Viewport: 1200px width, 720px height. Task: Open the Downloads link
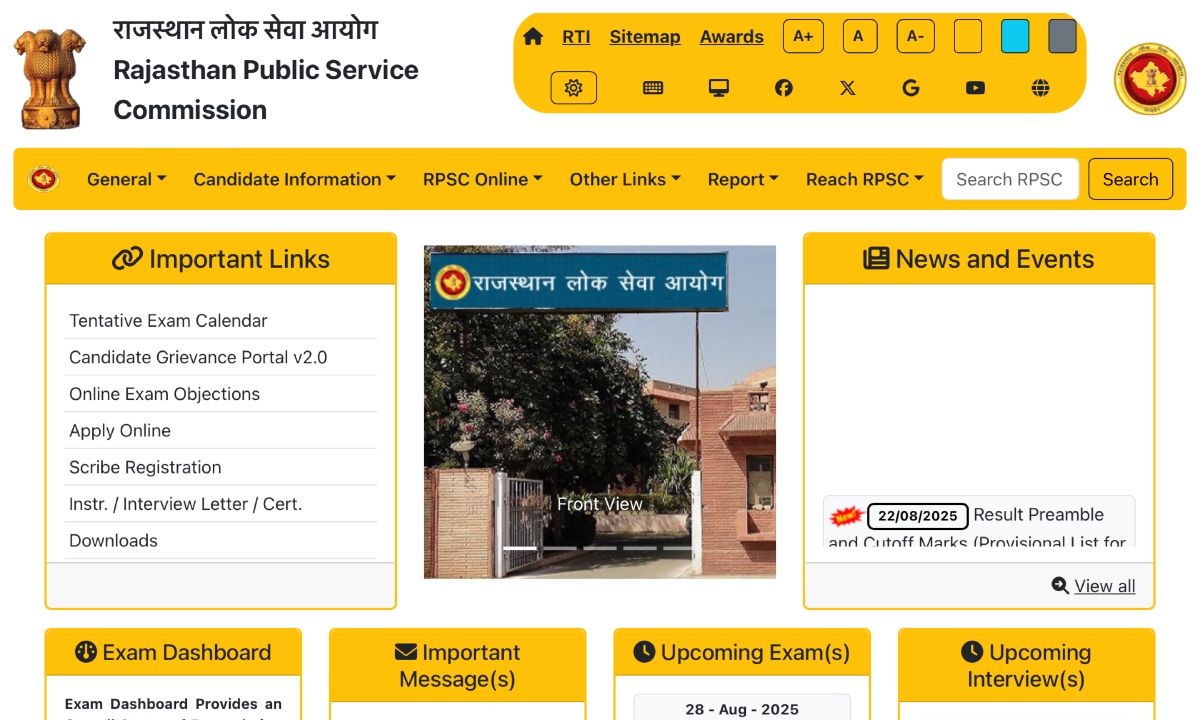pyautogui.click(x=113, y=541)
